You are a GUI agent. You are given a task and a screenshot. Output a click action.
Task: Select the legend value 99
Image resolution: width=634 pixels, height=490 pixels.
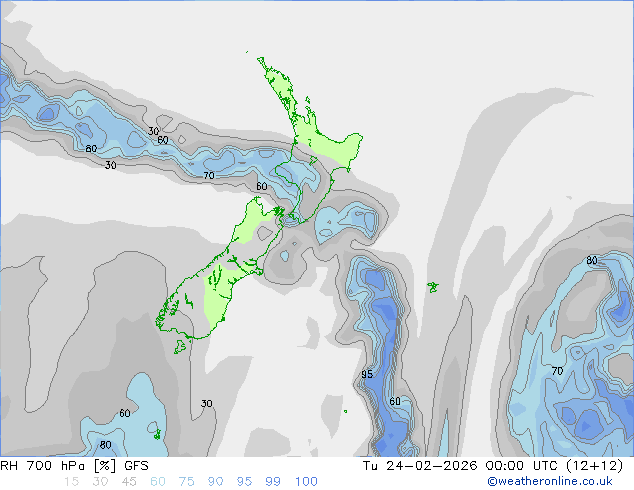point(273,482)
